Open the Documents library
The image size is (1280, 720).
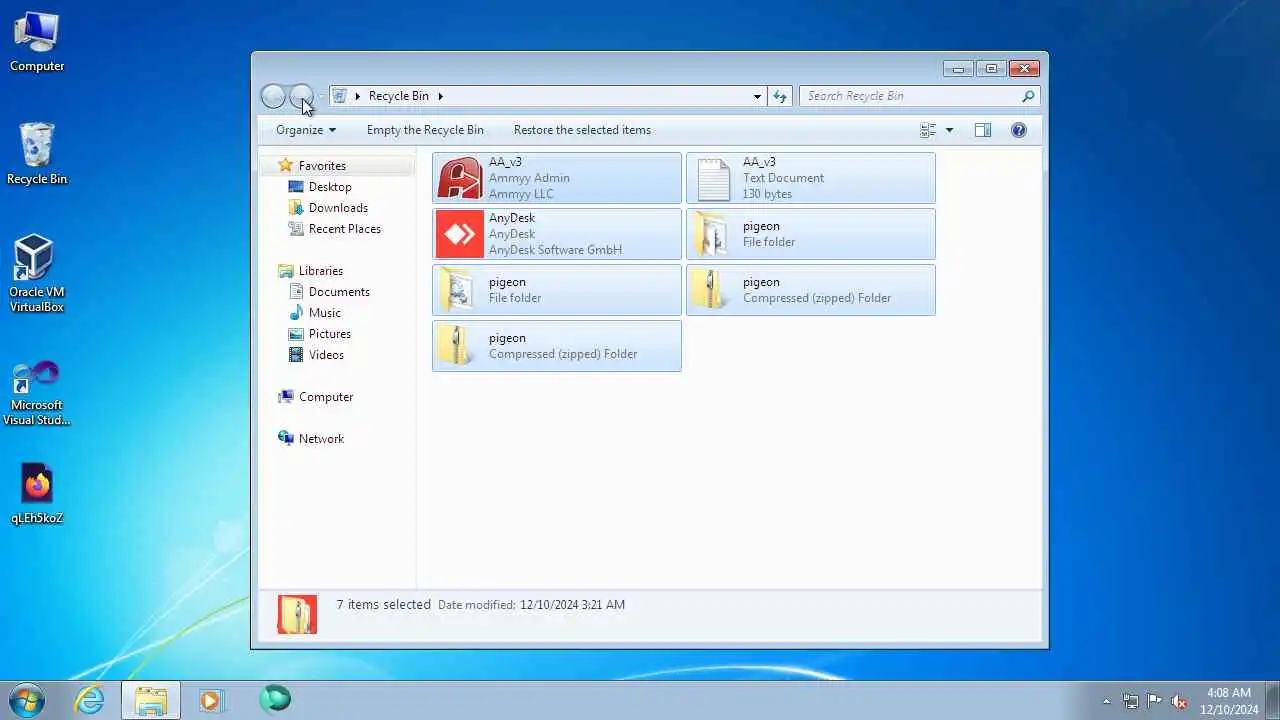click(x=339, y=292)
